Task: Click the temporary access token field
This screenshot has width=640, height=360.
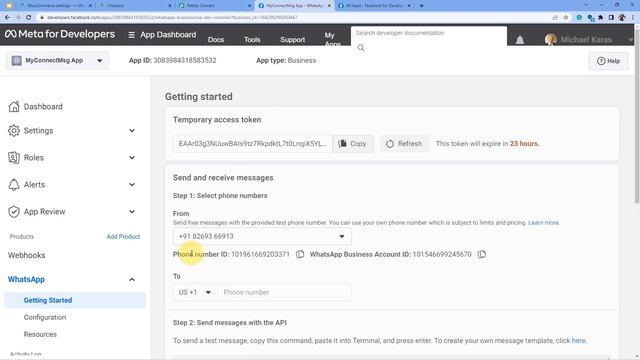Action: tap(253, 144)
